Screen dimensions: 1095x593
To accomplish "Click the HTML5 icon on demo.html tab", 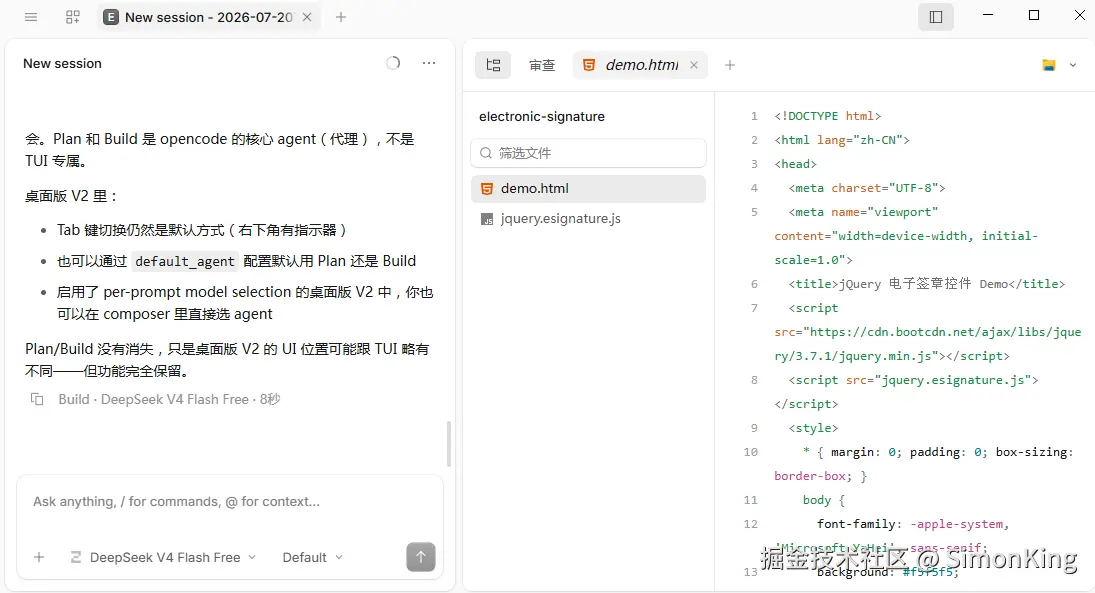I will [x=589, y=65].
